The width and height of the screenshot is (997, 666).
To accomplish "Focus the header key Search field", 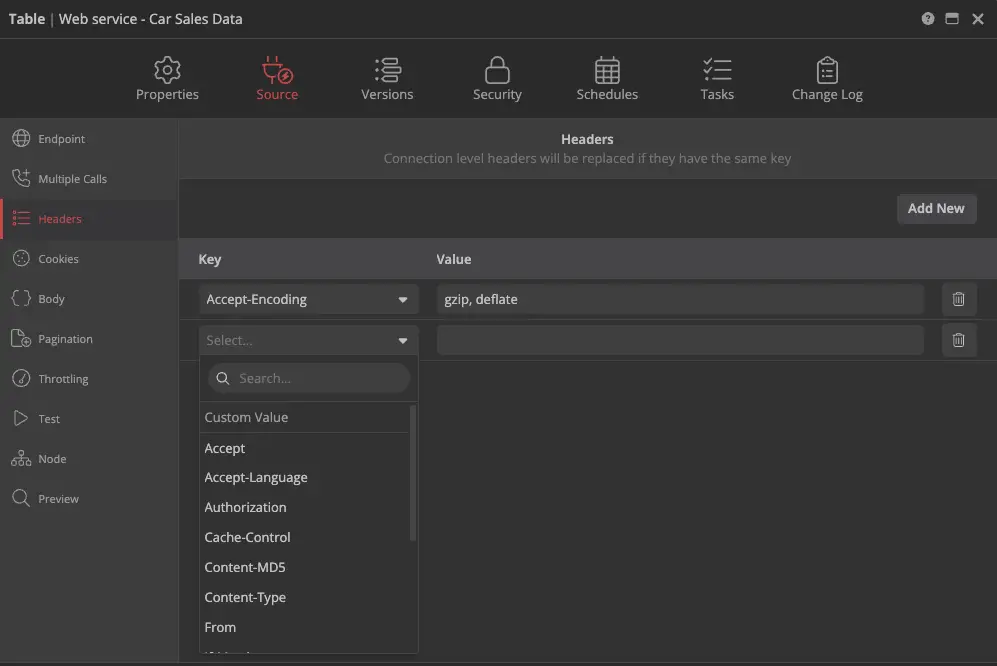I will (318, 378).
